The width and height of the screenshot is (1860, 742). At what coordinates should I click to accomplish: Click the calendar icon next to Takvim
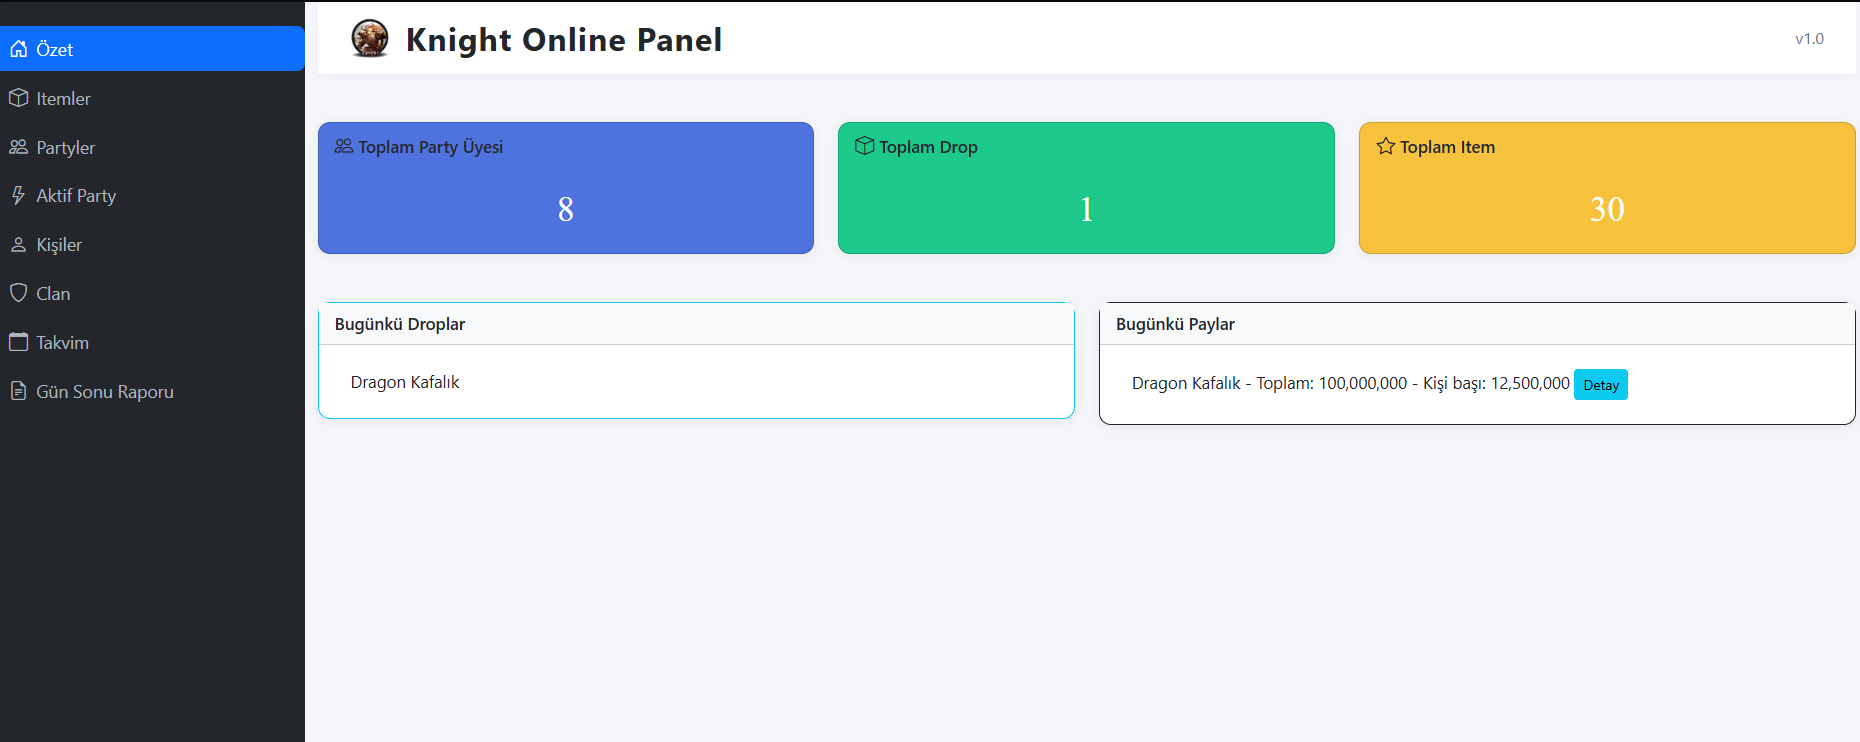click(x=18, y=342)
